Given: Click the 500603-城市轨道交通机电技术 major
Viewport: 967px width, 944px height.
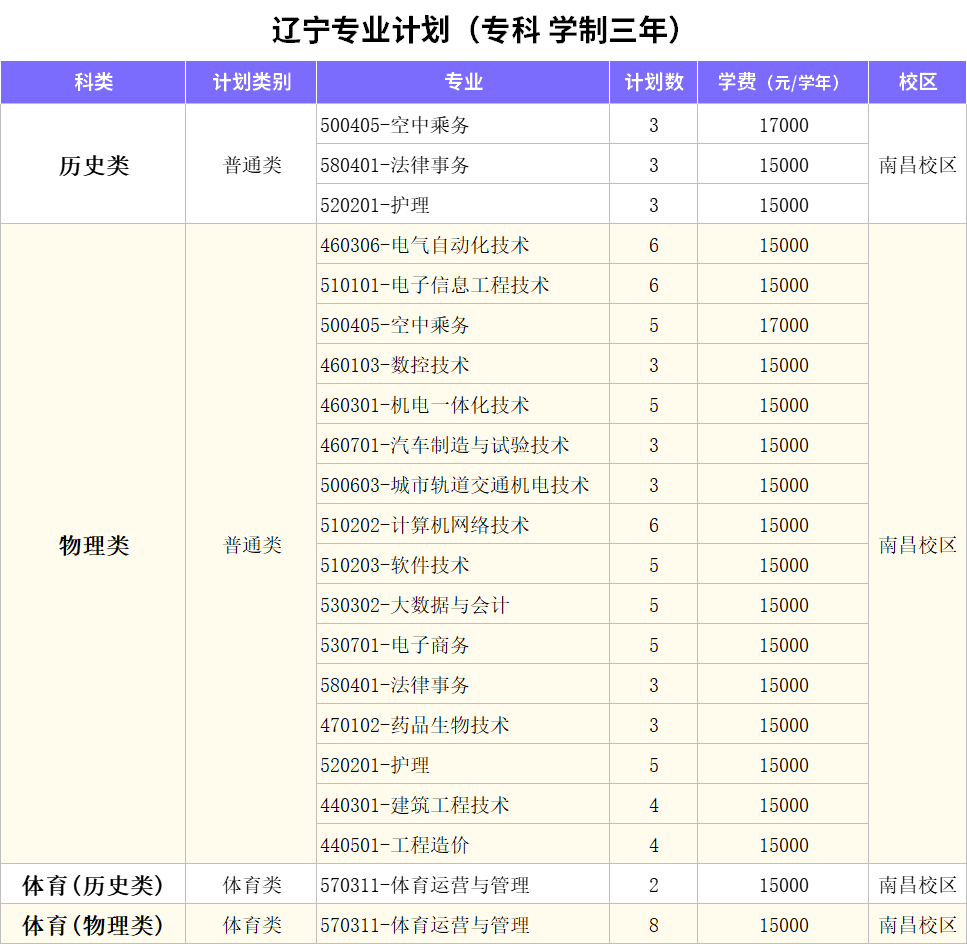Looking at the screenshot, I should [x=455, y=485].
